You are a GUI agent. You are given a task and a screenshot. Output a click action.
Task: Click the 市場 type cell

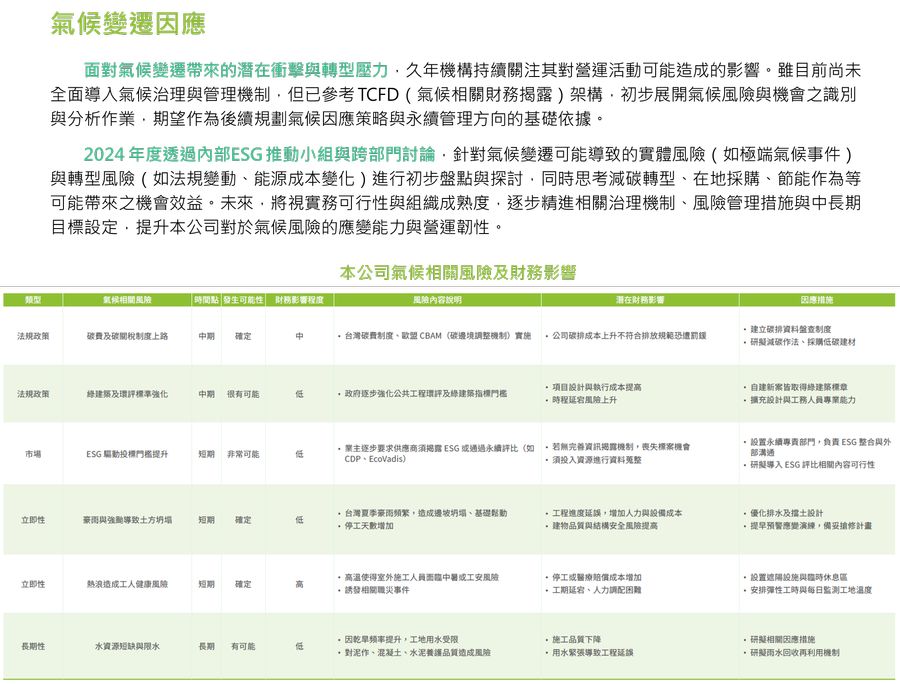pos(33,454)
